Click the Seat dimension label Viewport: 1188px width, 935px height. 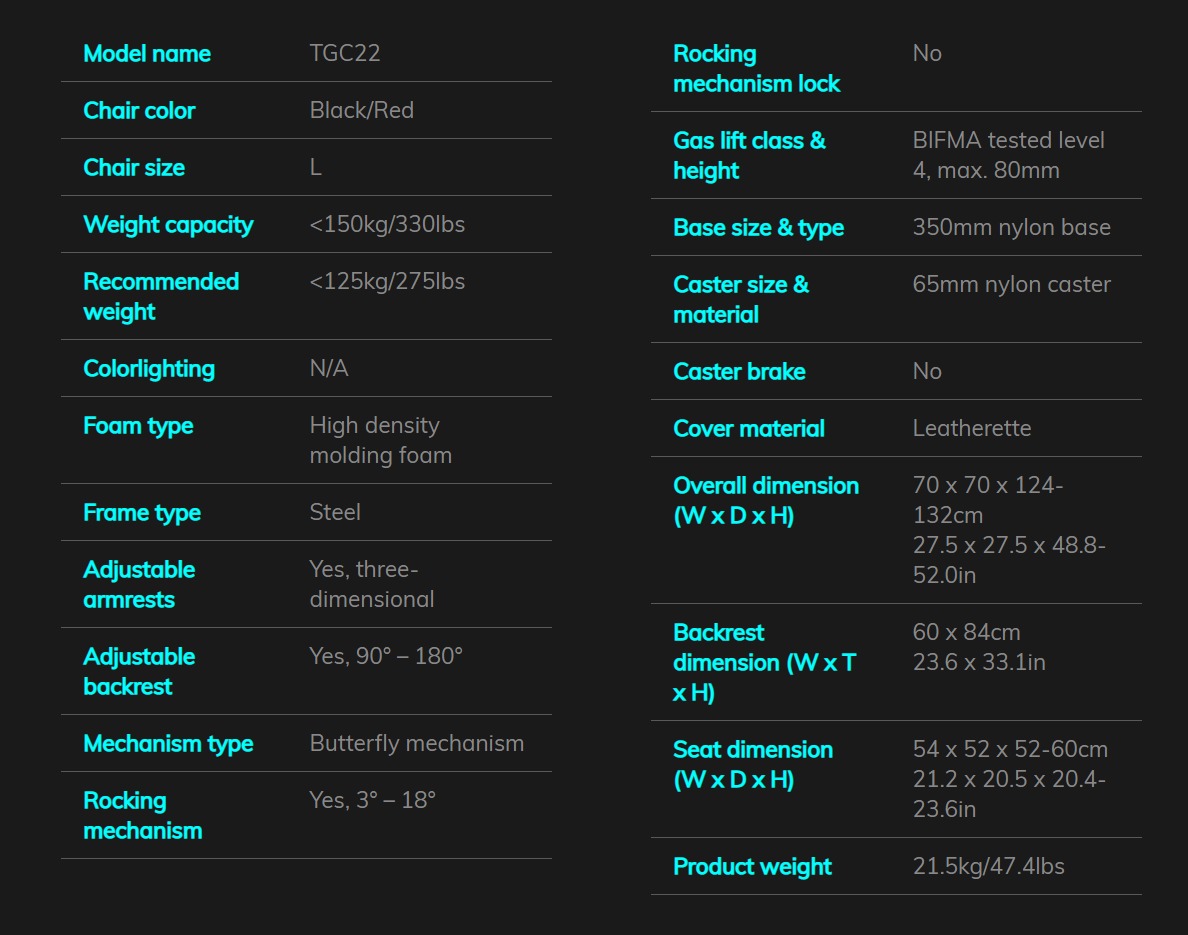tap(753, 765)
